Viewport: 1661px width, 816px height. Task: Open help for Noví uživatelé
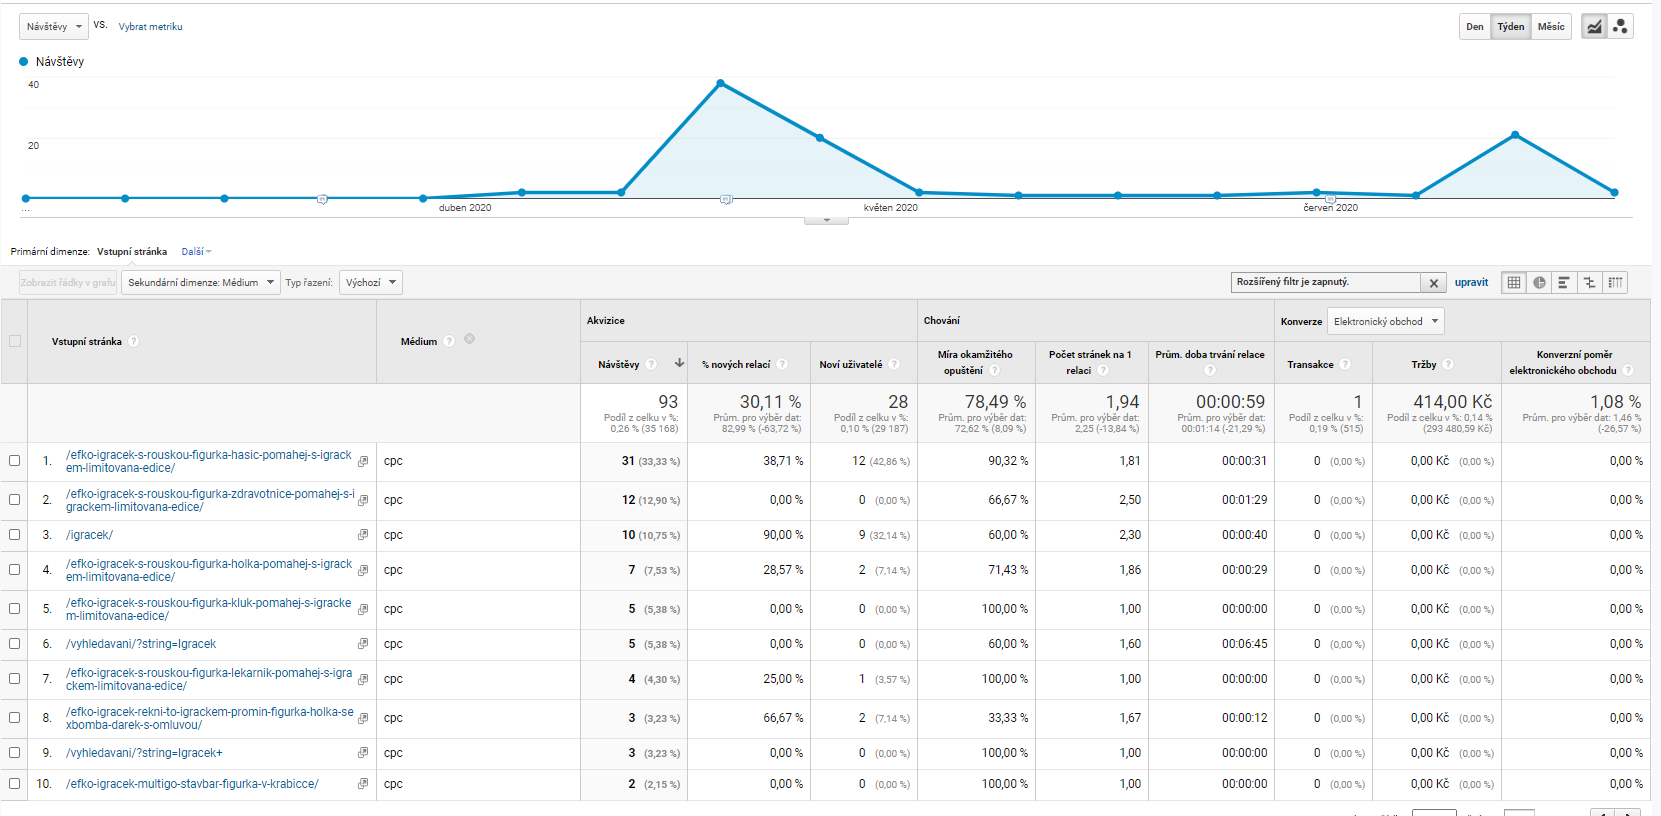(894, 364)
